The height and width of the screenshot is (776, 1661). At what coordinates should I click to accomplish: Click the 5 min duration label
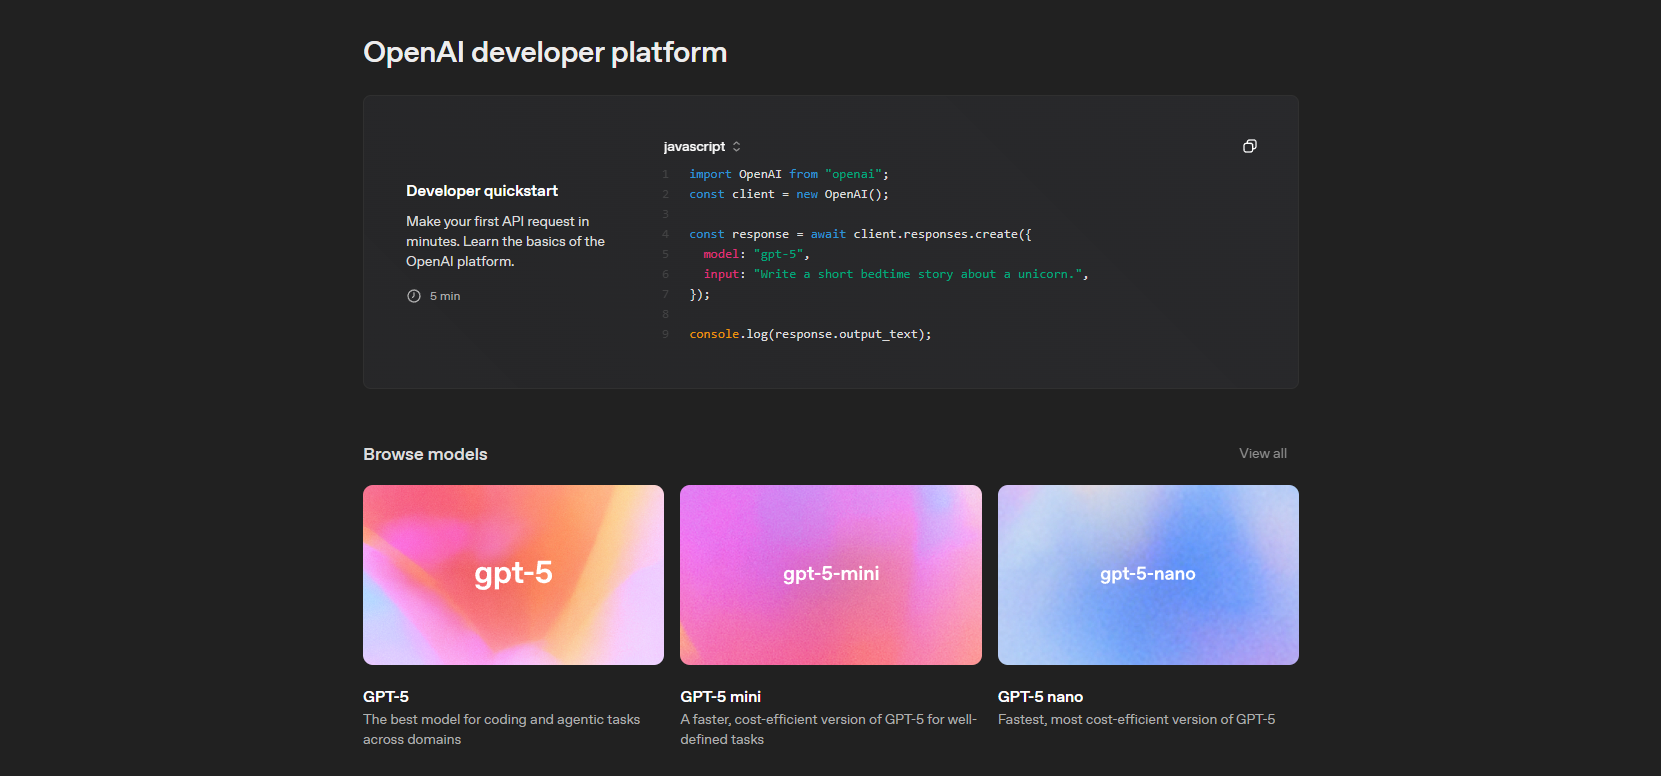tap(445, 296)
